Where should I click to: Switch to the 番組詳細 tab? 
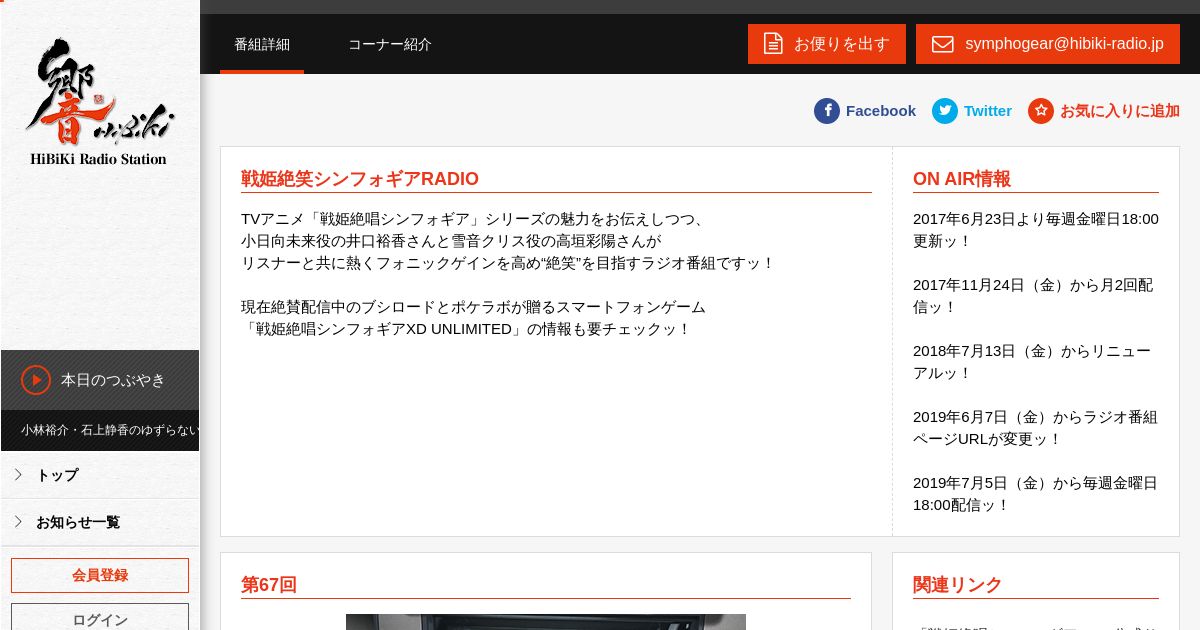pyautogui.click(x=262, y=44)
